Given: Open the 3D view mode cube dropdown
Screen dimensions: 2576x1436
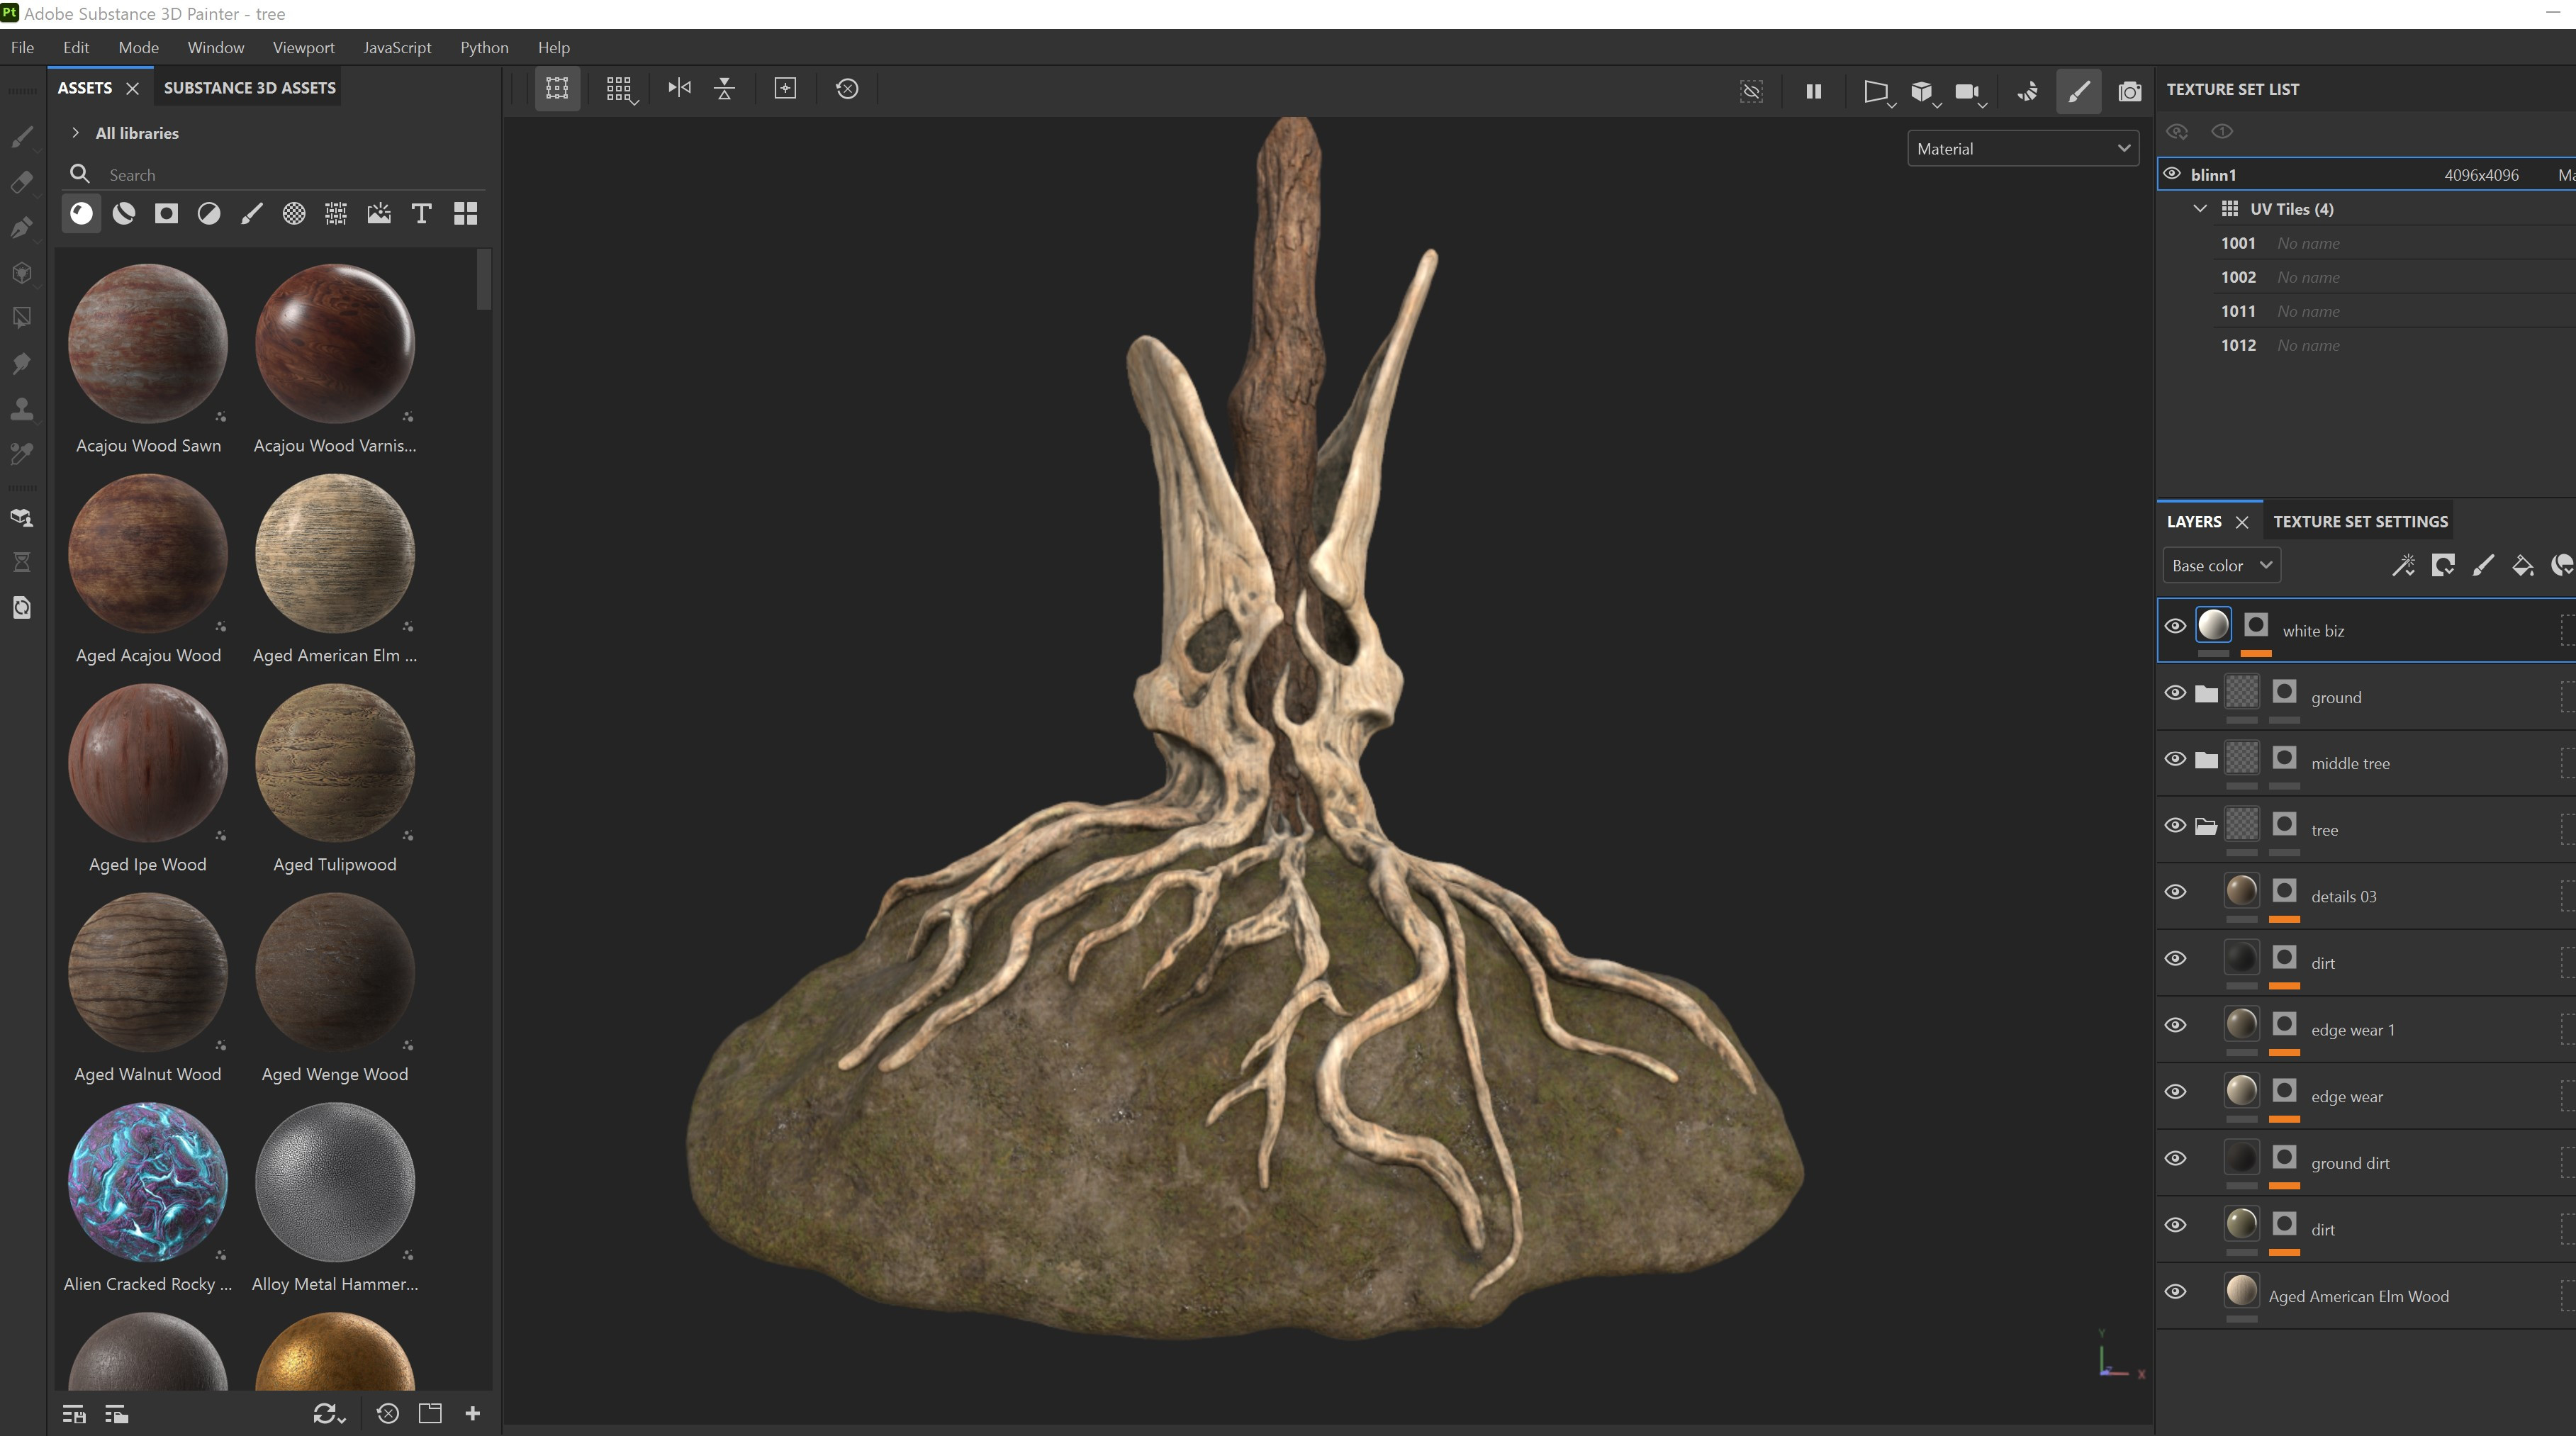Looking at the screenshot, I should [x=1925, y=92].
